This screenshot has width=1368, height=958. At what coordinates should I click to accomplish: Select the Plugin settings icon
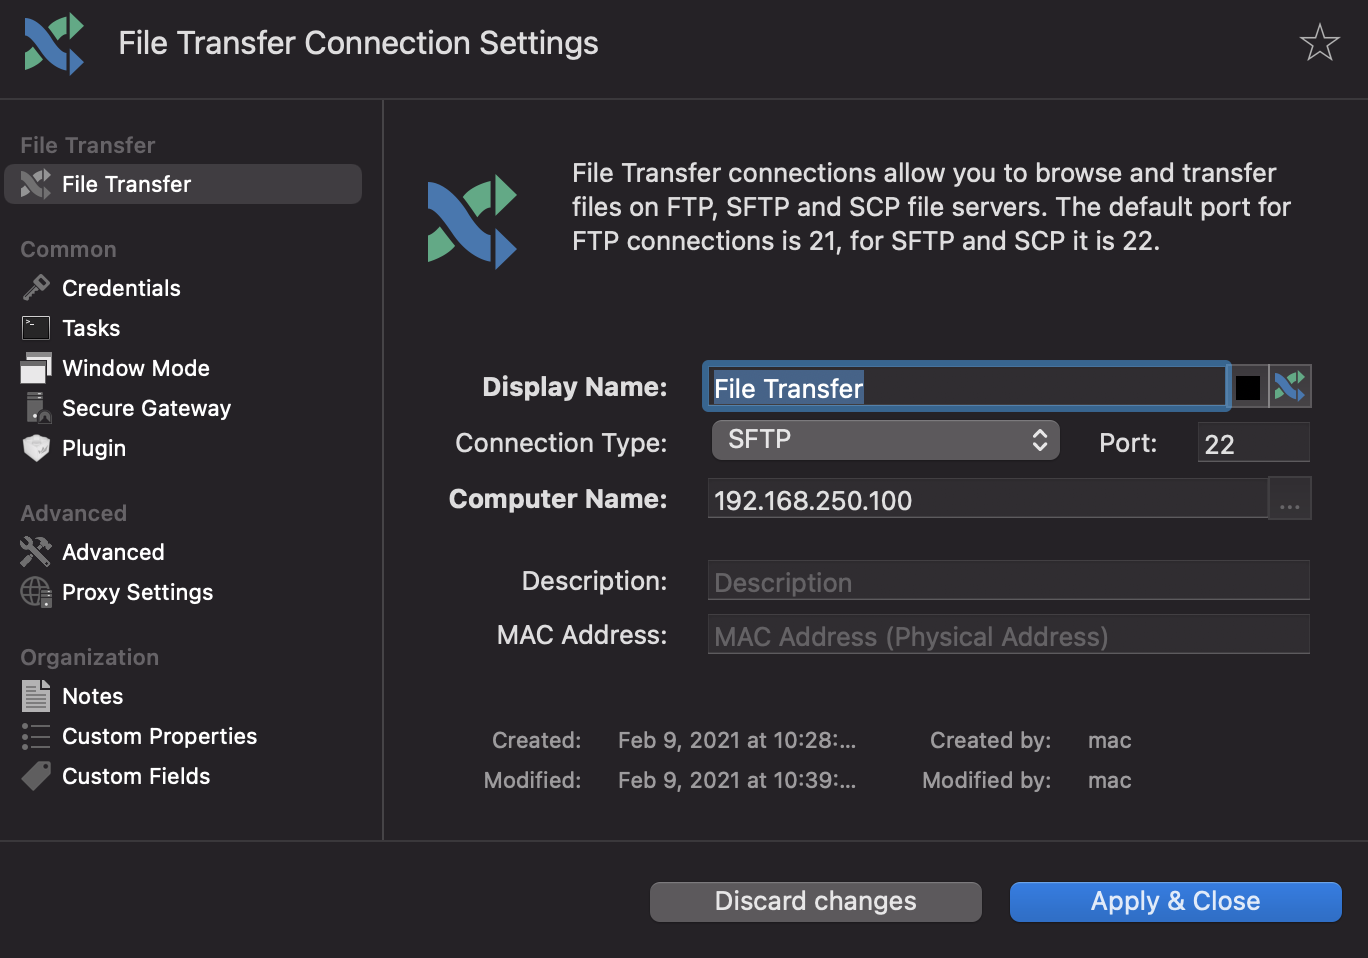pyautogui.click(x=35, y=448)
